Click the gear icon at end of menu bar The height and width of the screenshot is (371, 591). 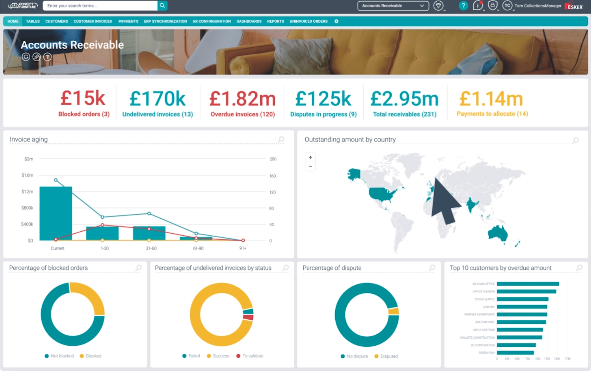click(336, 21)
